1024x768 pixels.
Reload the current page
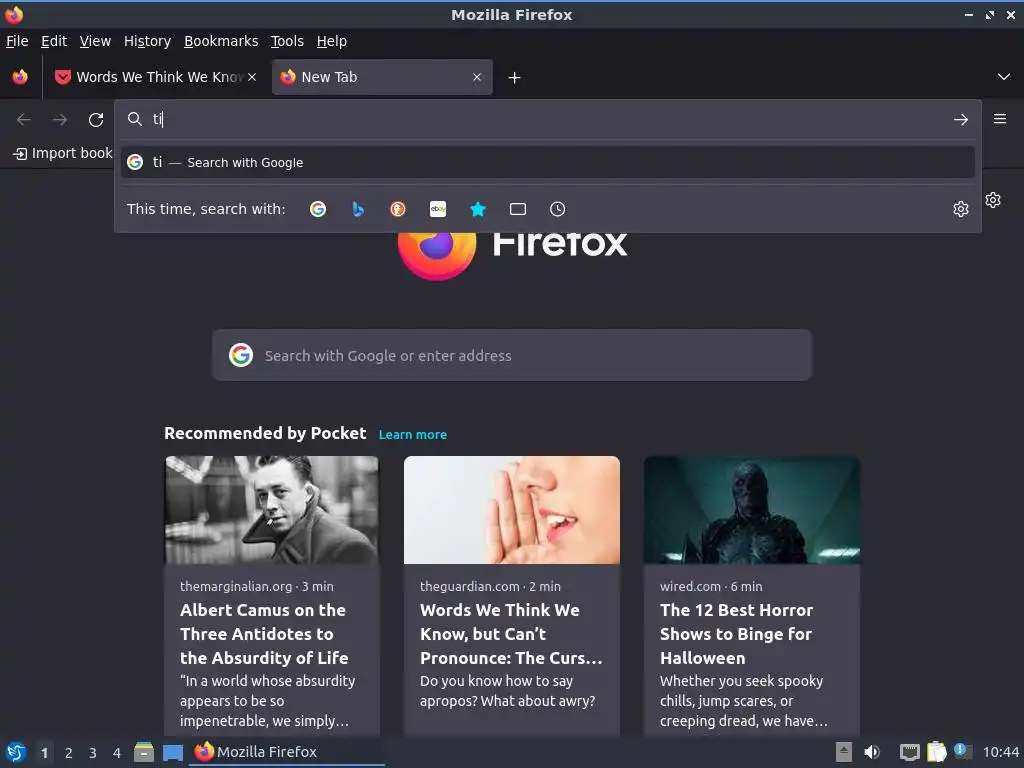(x=96, y=120)
